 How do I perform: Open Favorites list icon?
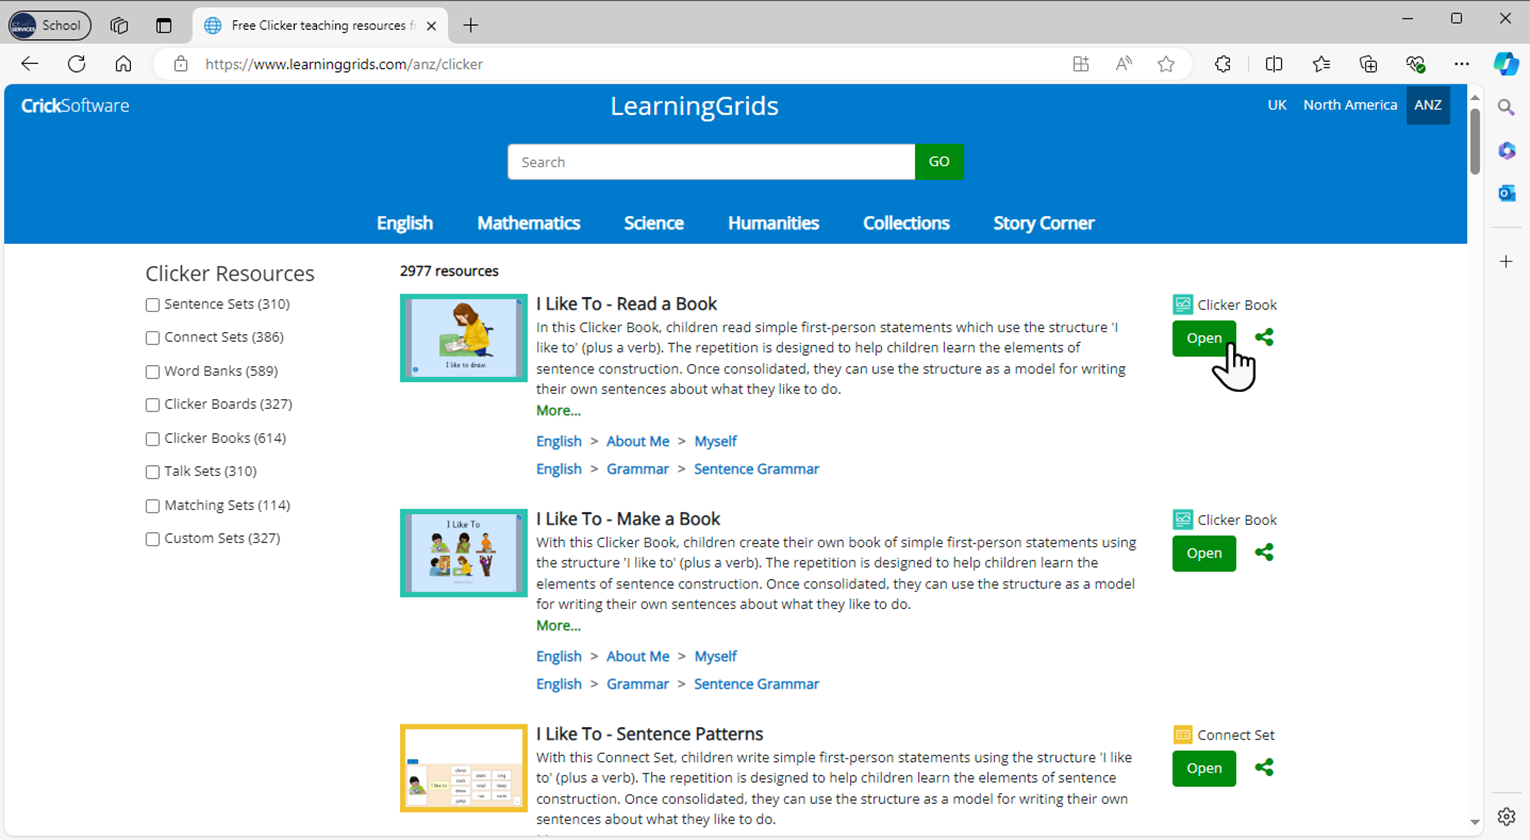pyautogui.click(x=1321, y=64)
